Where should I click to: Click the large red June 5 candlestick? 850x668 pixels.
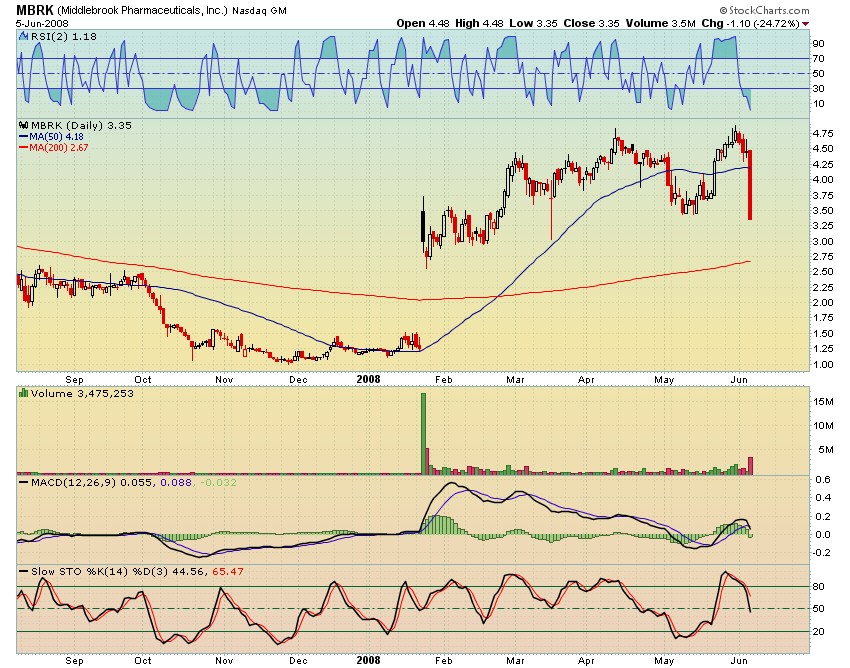coord(750,185)
